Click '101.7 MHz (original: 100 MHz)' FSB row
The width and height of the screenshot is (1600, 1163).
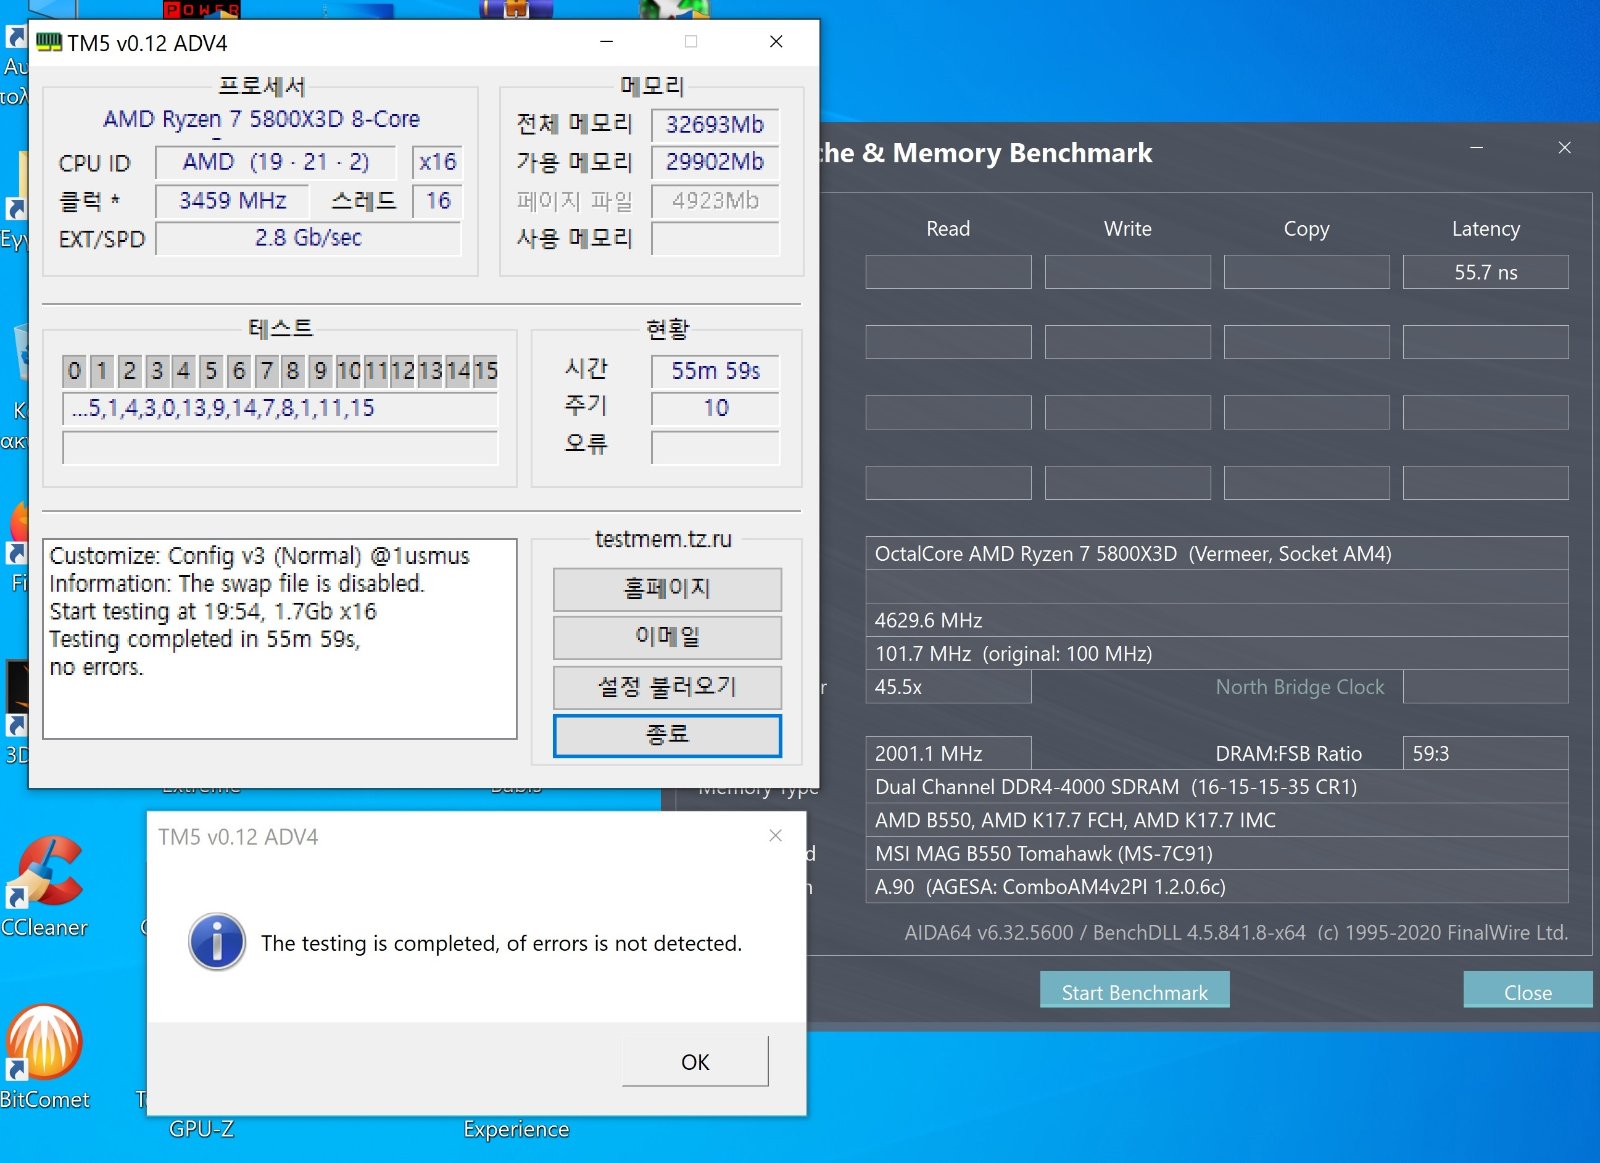pyautogui.click(x=1216, y=653)
